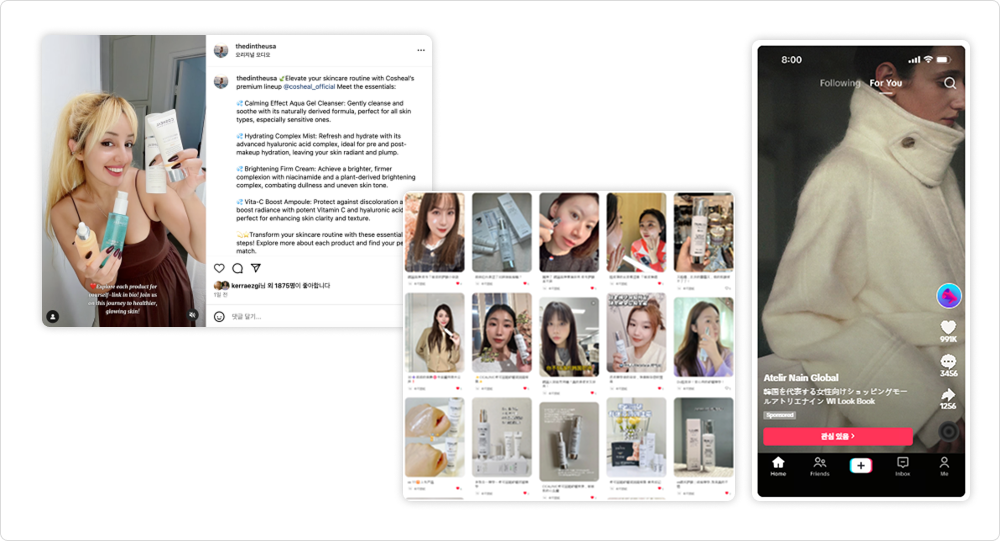Show tagged people icon on the photo
This screenshot has height=541, width=1000.
(53, 316)
